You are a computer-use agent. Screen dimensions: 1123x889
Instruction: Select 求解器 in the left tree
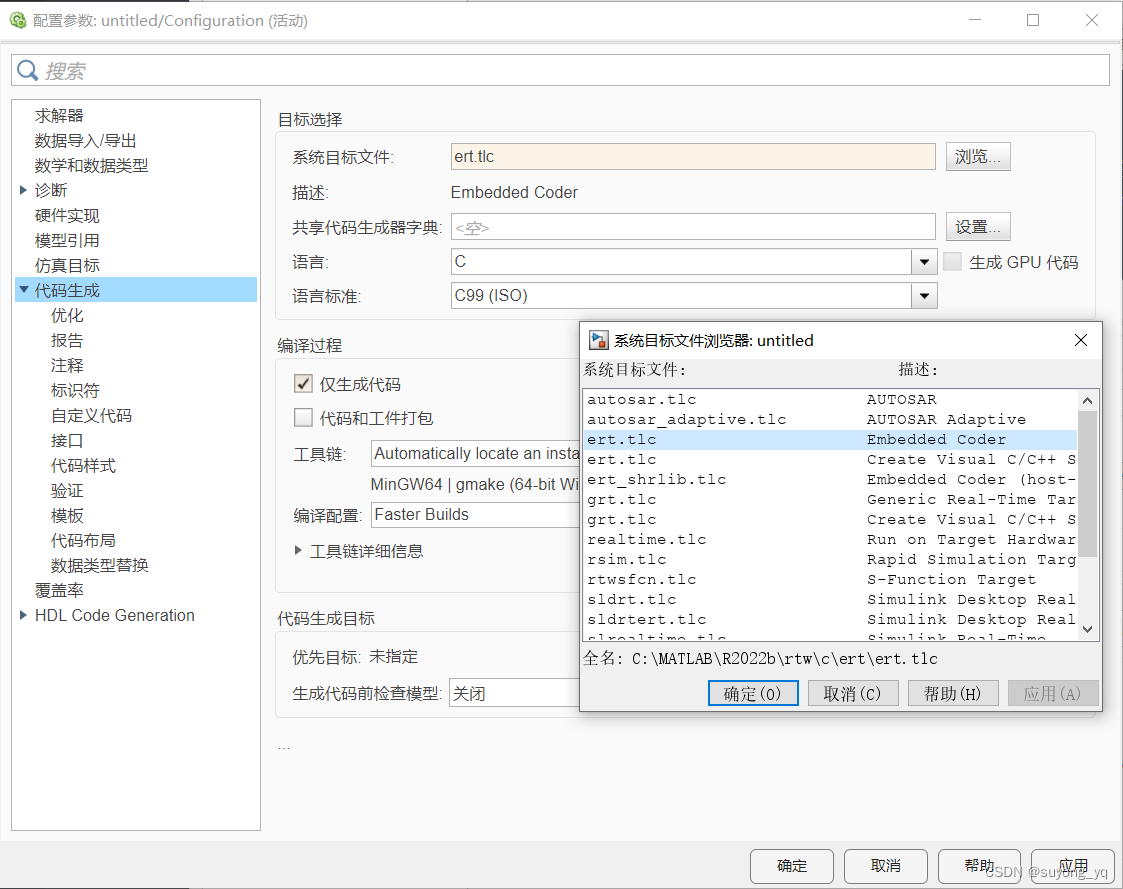tap(59, 115)
